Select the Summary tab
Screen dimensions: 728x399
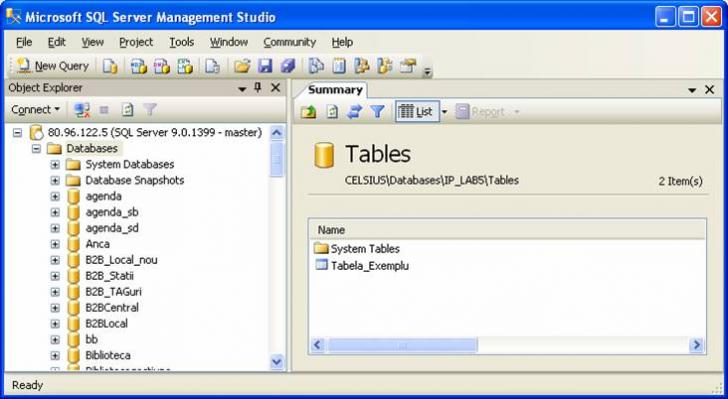335,90
